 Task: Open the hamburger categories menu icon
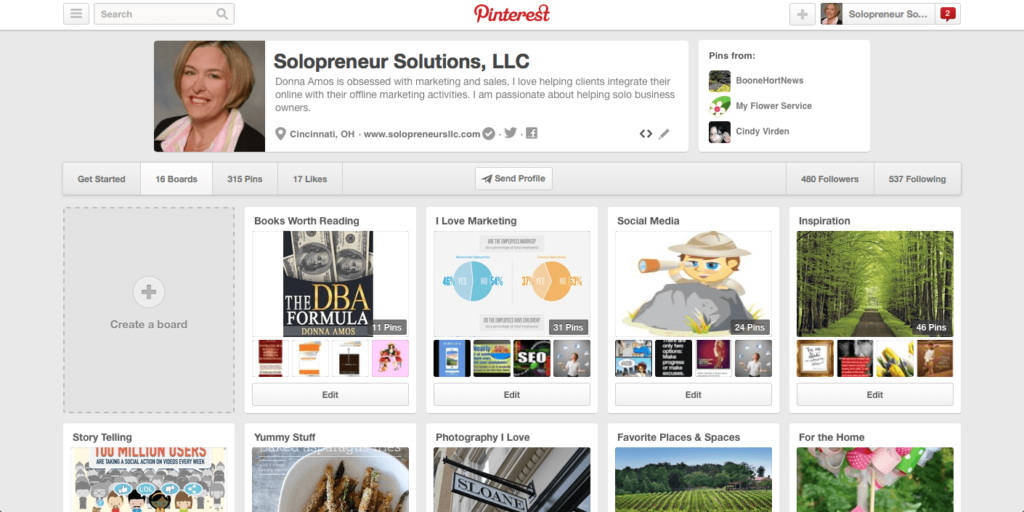pos(76,14)
